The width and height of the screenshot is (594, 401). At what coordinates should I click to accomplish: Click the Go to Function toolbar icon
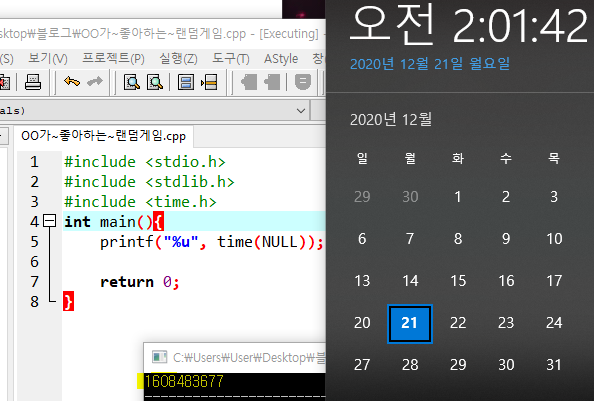coord(186,82)
